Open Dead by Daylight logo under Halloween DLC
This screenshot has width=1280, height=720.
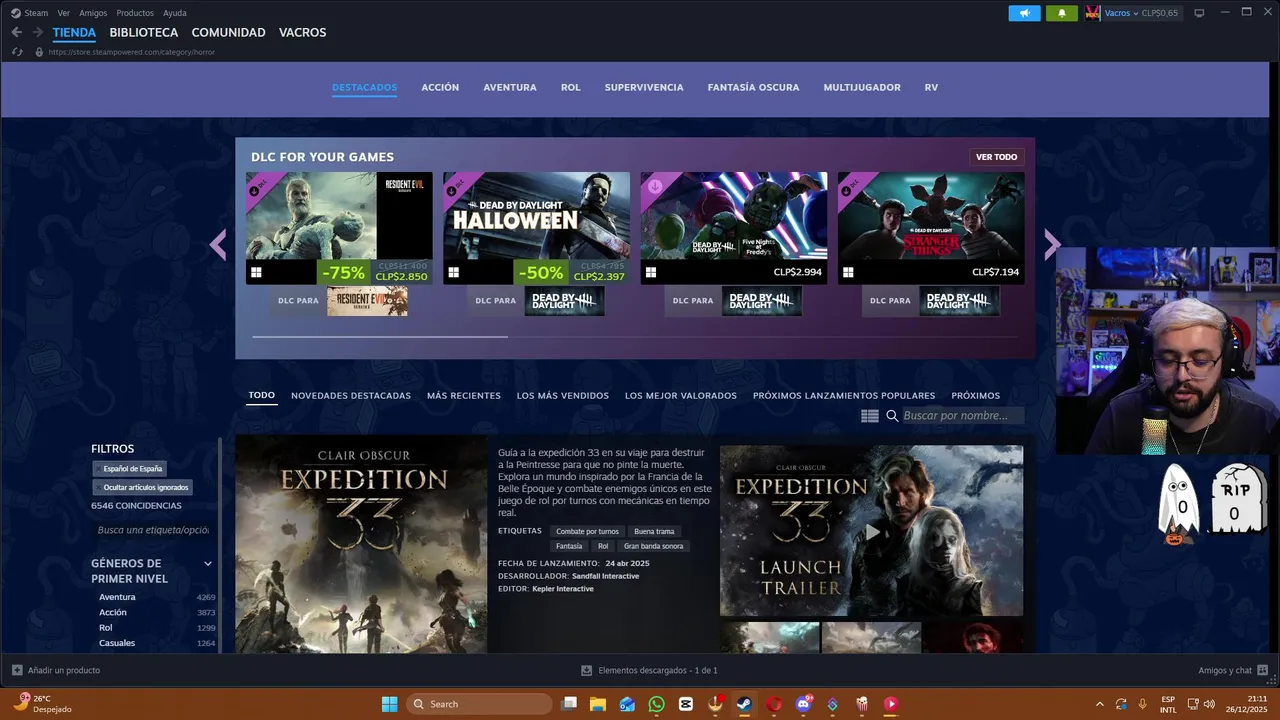[x=564, y=301]
